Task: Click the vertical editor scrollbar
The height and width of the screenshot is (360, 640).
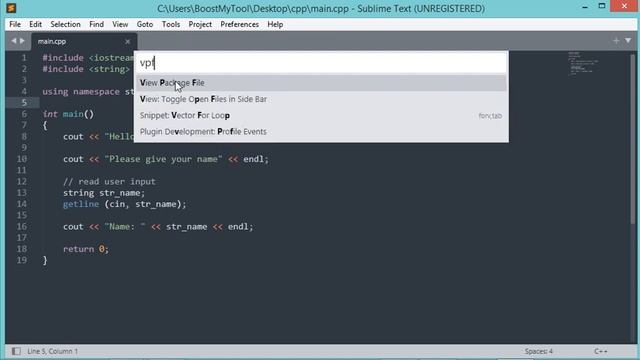Action: click(633, 139)
